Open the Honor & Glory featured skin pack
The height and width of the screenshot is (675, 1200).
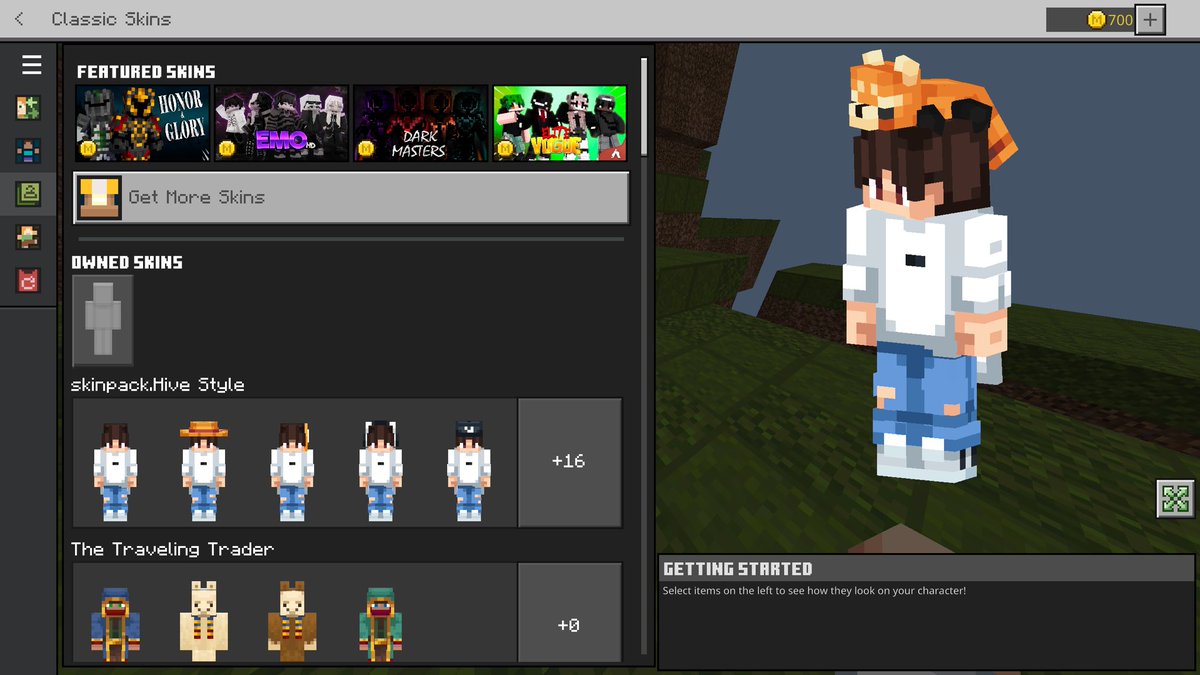(x=143, y=123)
